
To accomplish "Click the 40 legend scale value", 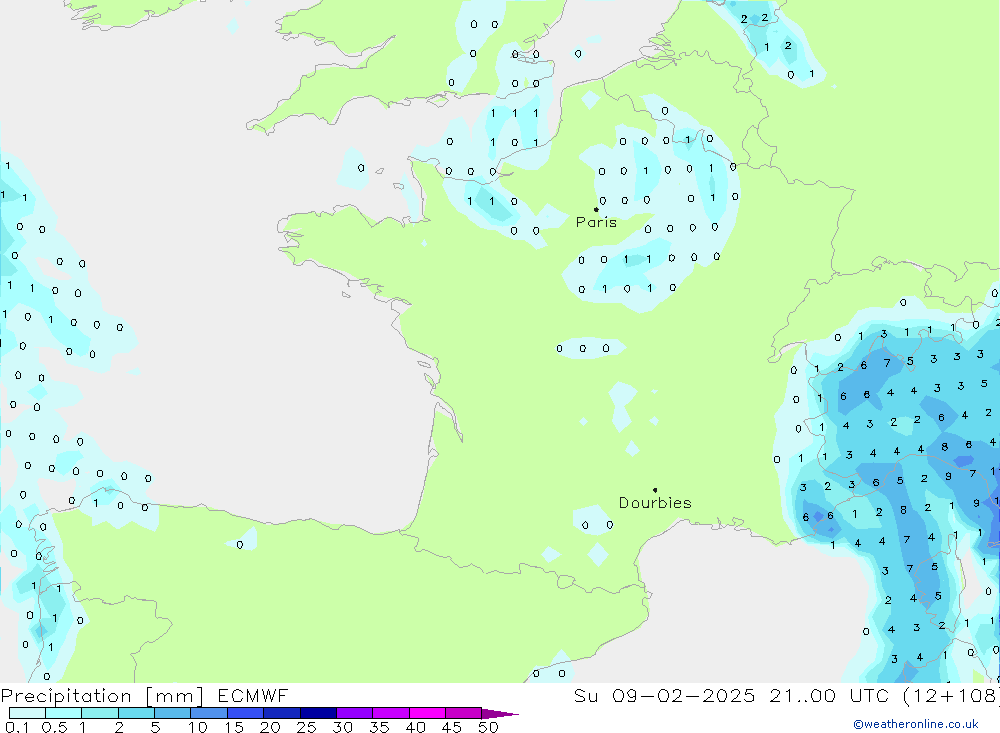I will 416,727.
